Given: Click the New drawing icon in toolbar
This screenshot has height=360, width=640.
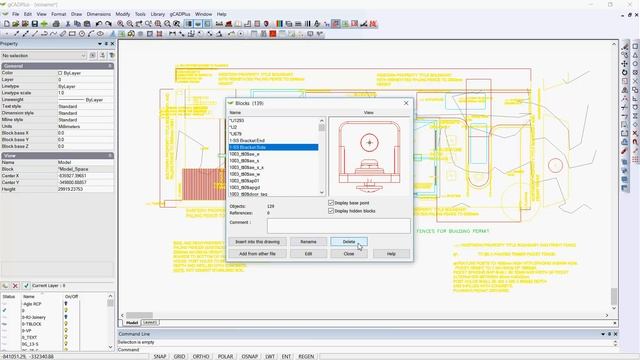Looking at the screenshot, I should [7, 24].
